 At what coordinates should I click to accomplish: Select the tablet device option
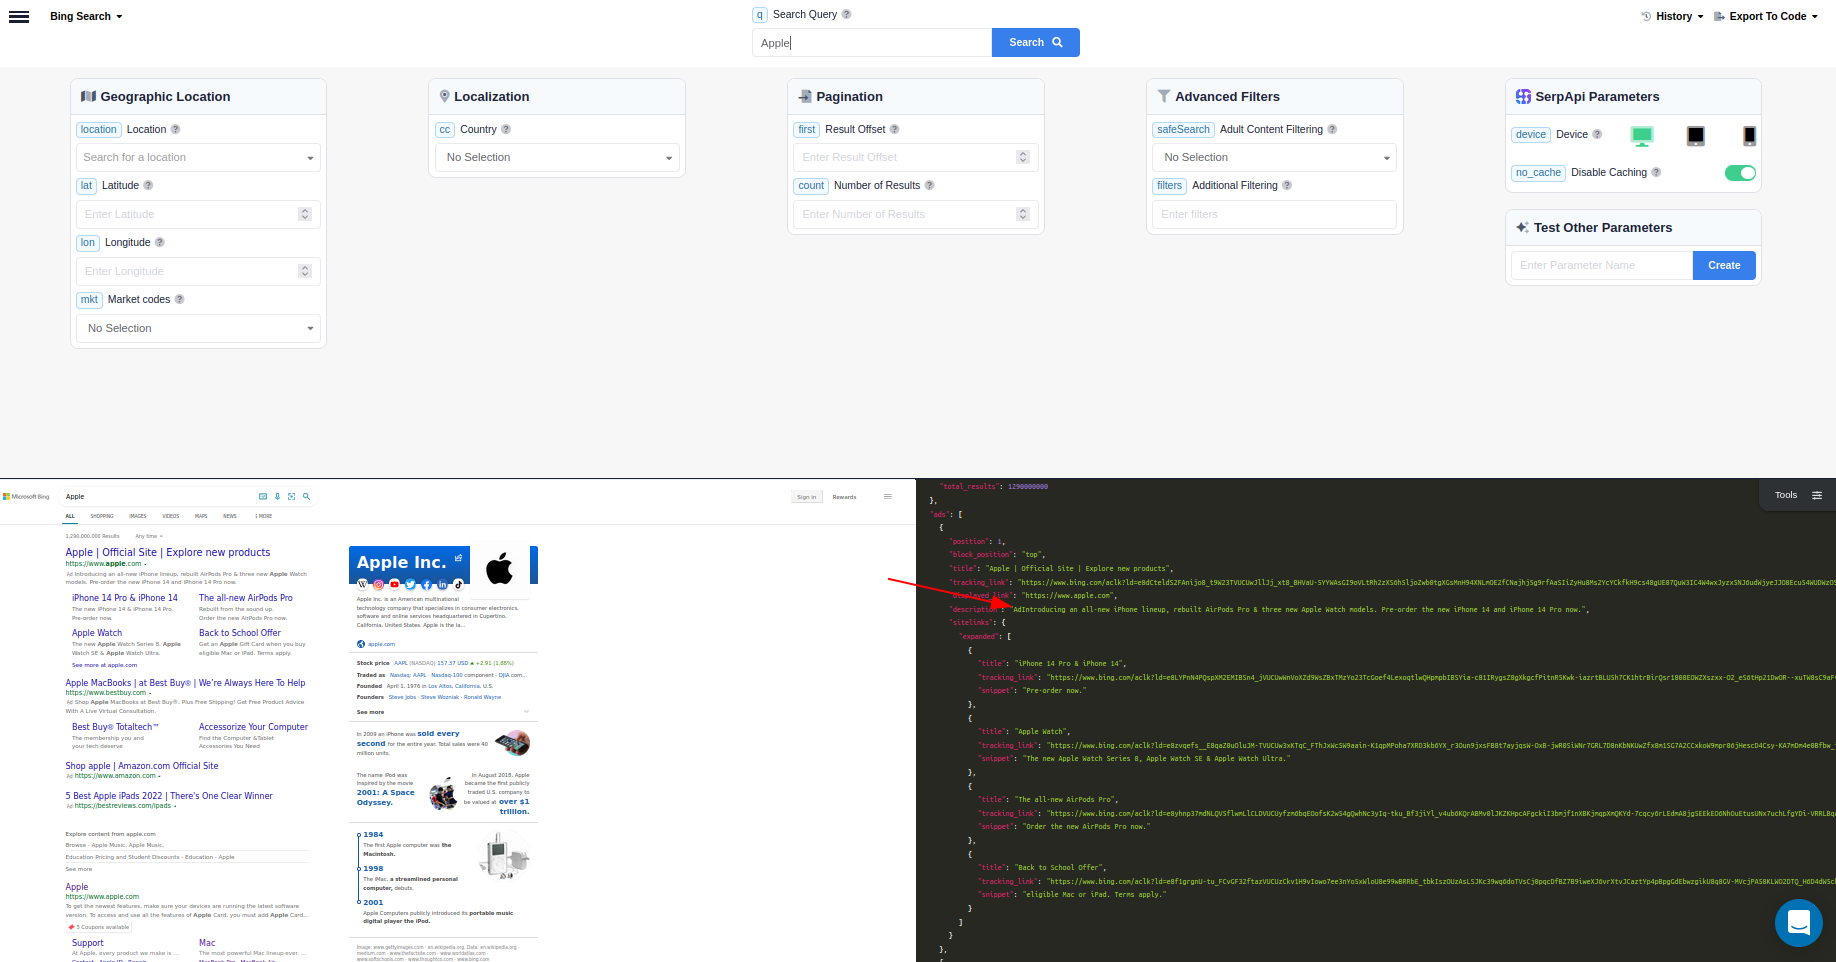1695,135
